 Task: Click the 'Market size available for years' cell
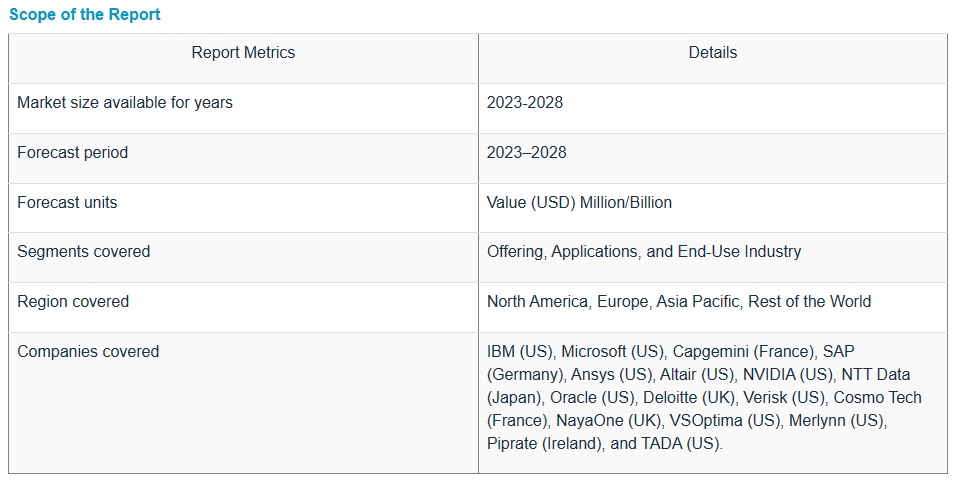tap(125, 103)
